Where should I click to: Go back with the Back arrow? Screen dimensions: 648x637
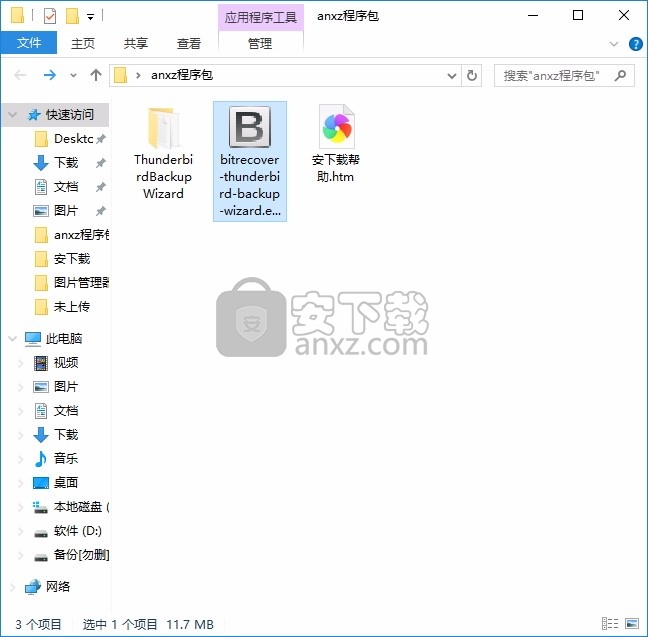click(x=20, y=75)
